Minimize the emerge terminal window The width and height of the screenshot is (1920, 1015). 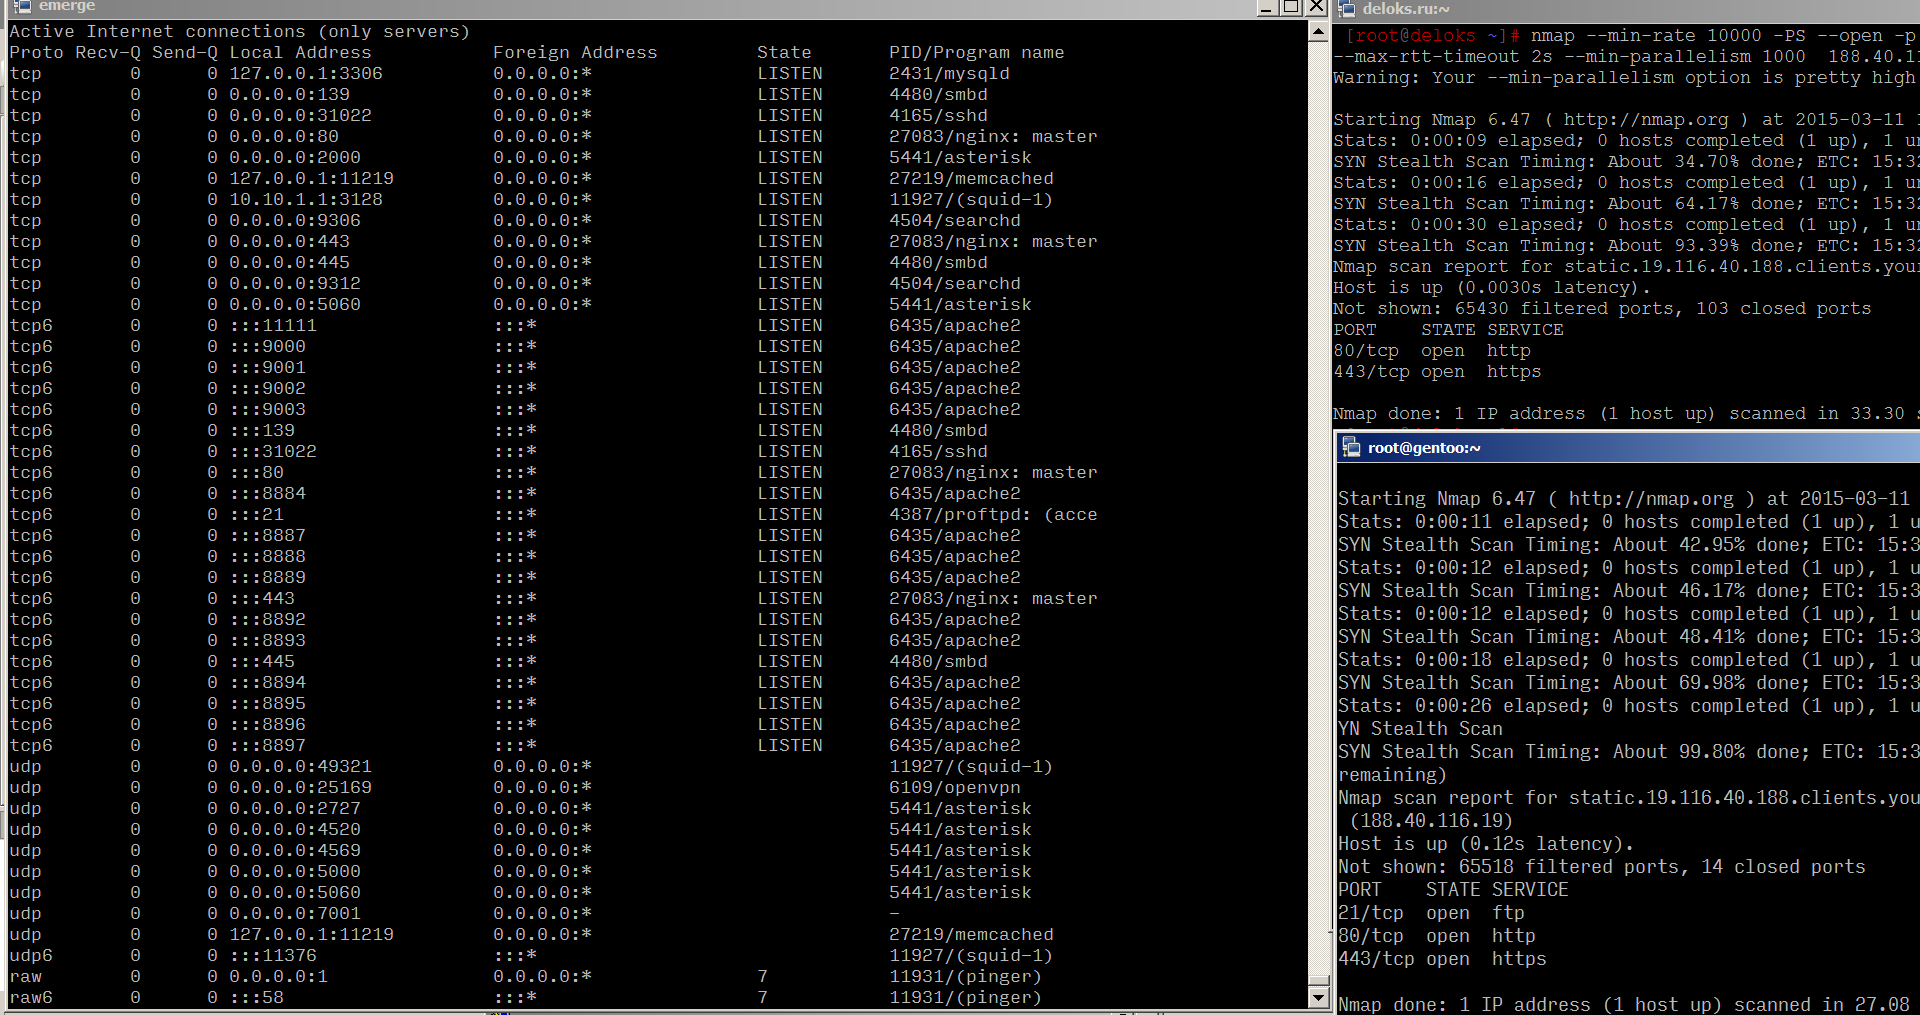[1267, 7]
